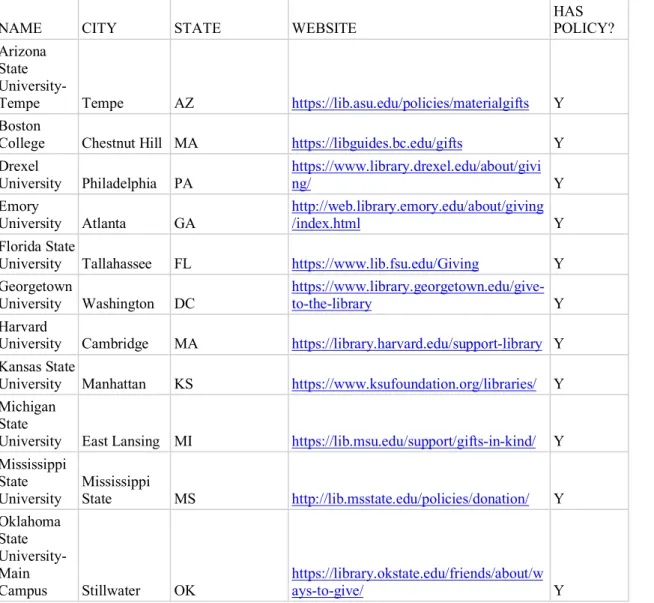The width and height of the screenshot is (654, 603).
Task: Select the NAME column header
Action: (39, 20)
